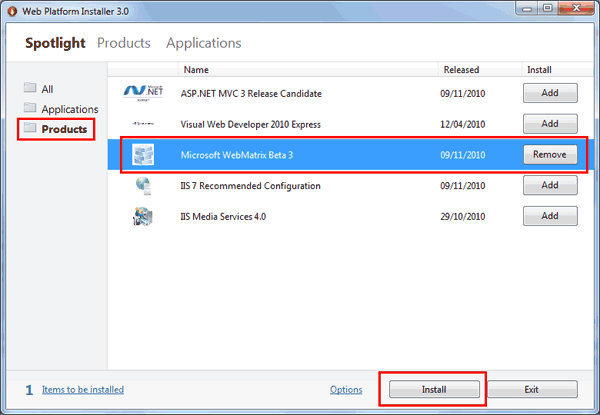Click the IIS 7 Recommended Configuration icon
600x415 pixels.
pos(143,186)
